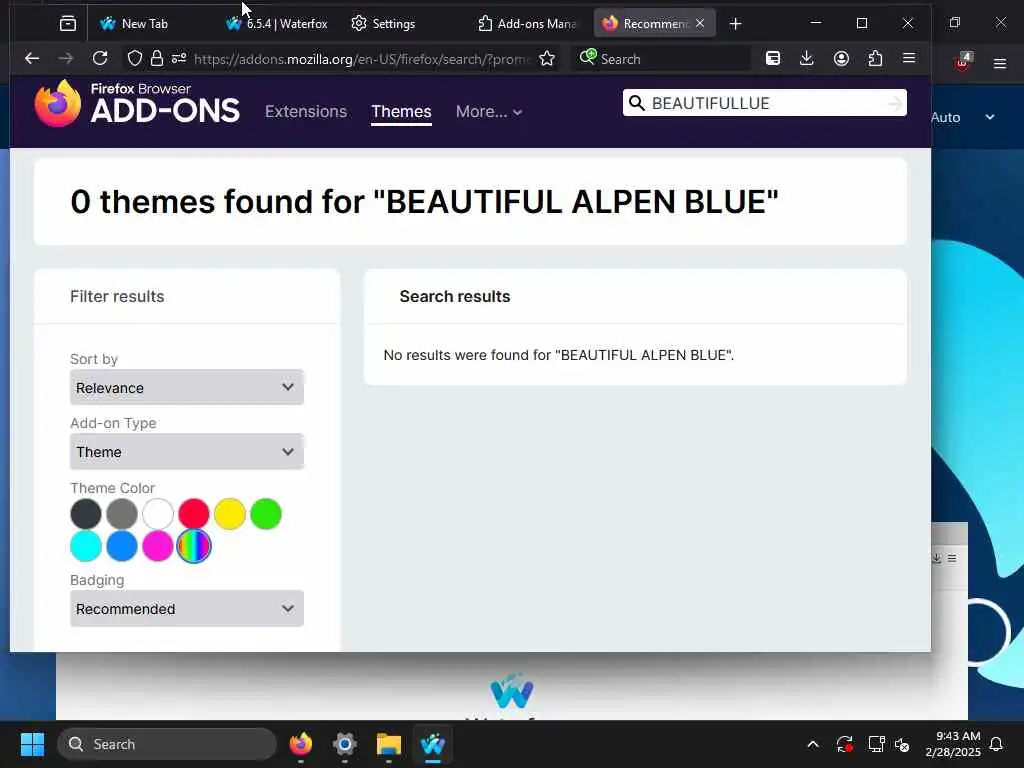The height and width of the screenshot is (768, 1024).
Task: Click the network tray icon
Action: click(x=876, y=744)
